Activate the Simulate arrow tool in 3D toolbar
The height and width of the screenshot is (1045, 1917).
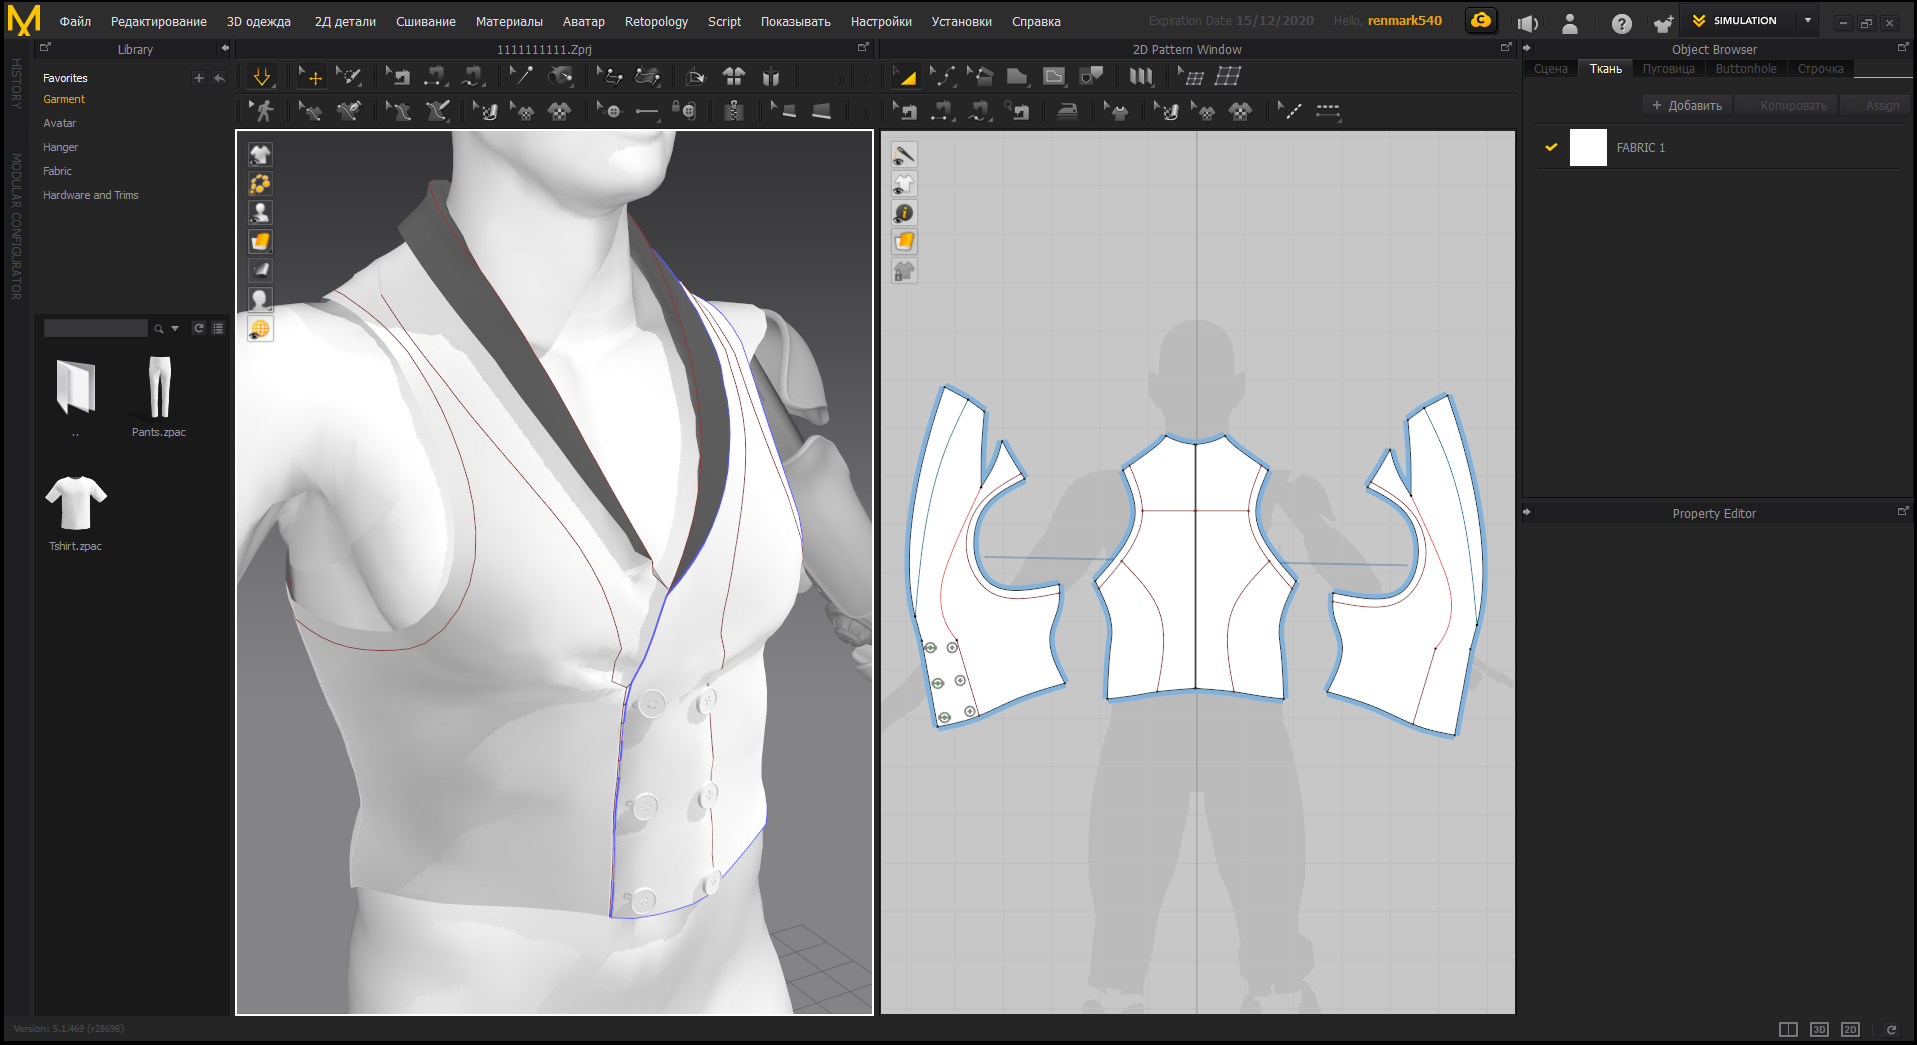(262, 77)
